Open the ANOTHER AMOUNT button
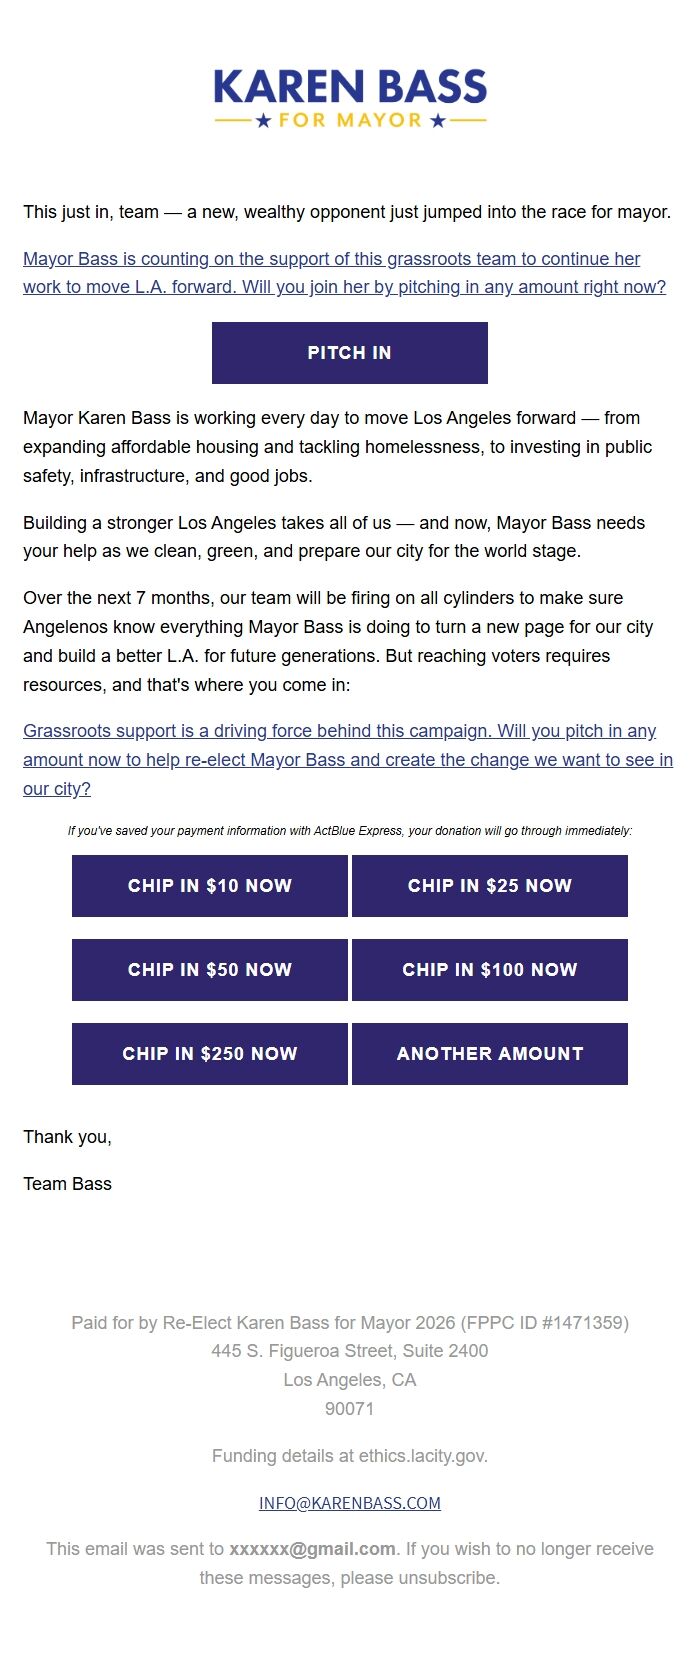Viewport: 700px width, 1654px height. click(x=490, y=1054)
